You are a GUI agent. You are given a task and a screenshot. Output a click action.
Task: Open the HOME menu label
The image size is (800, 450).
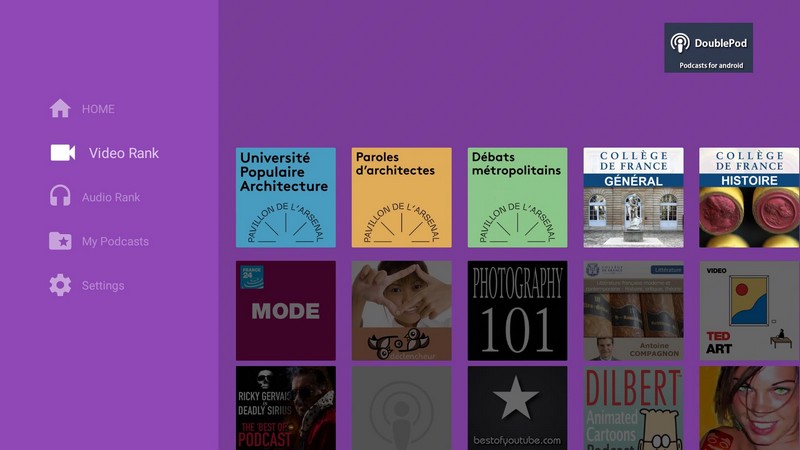tap(98, 109)
